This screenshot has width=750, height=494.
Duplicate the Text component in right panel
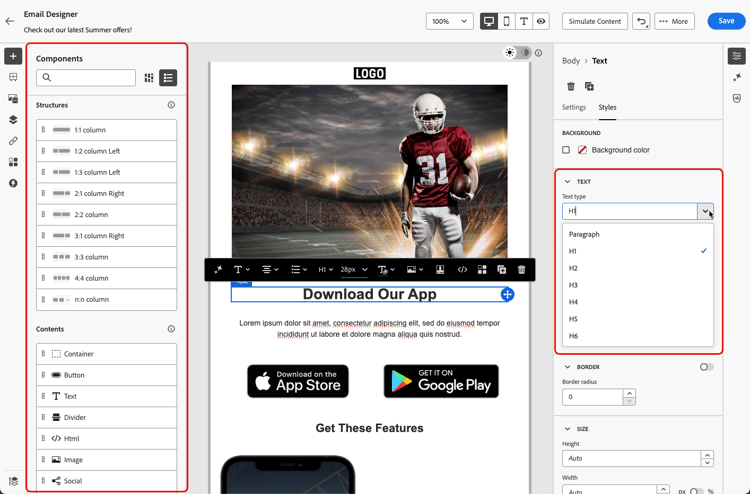(589, 87)
